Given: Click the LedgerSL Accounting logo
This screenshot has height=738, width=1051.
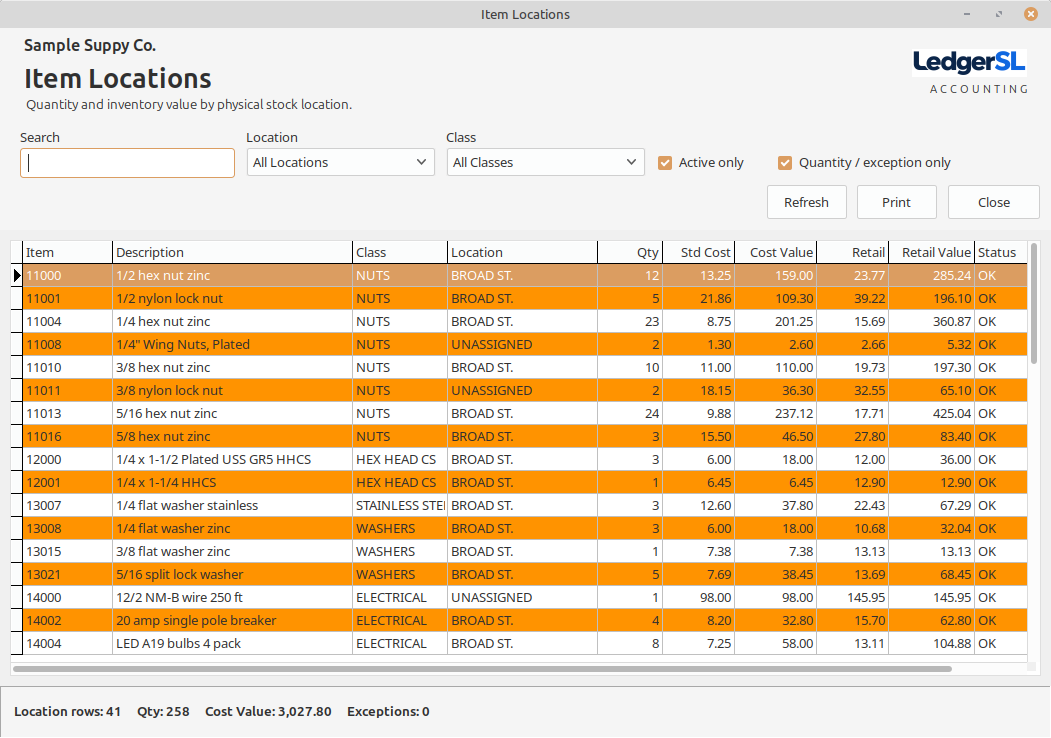Looking at the screenshot, I should tap(970, 71).
